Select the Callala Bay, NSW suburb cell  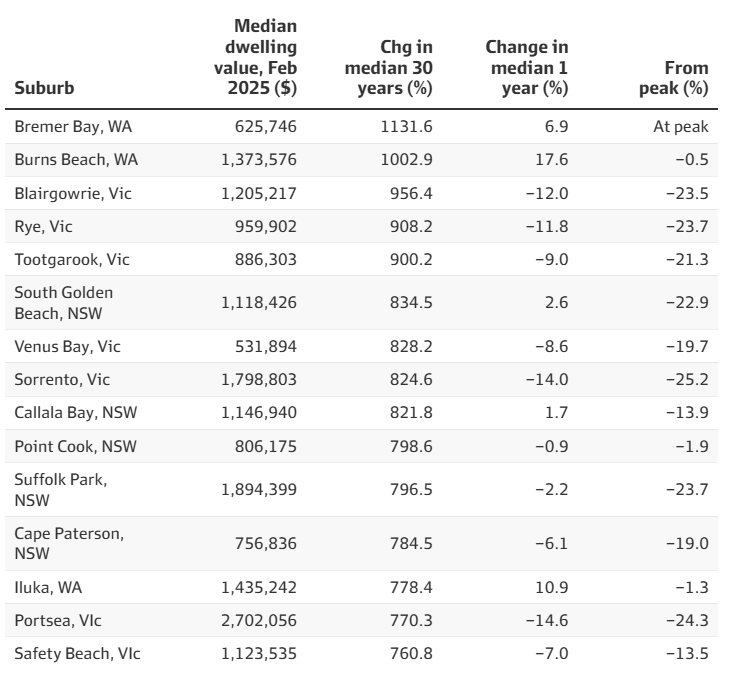tap(68, 410)
